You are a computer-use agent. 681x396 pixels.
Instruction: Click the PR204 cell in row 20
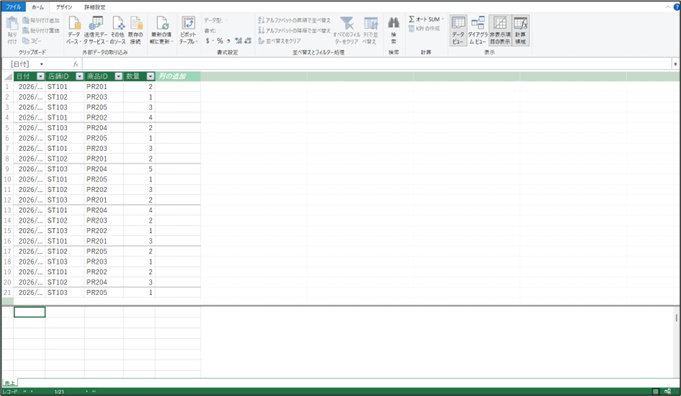(103, 282)
